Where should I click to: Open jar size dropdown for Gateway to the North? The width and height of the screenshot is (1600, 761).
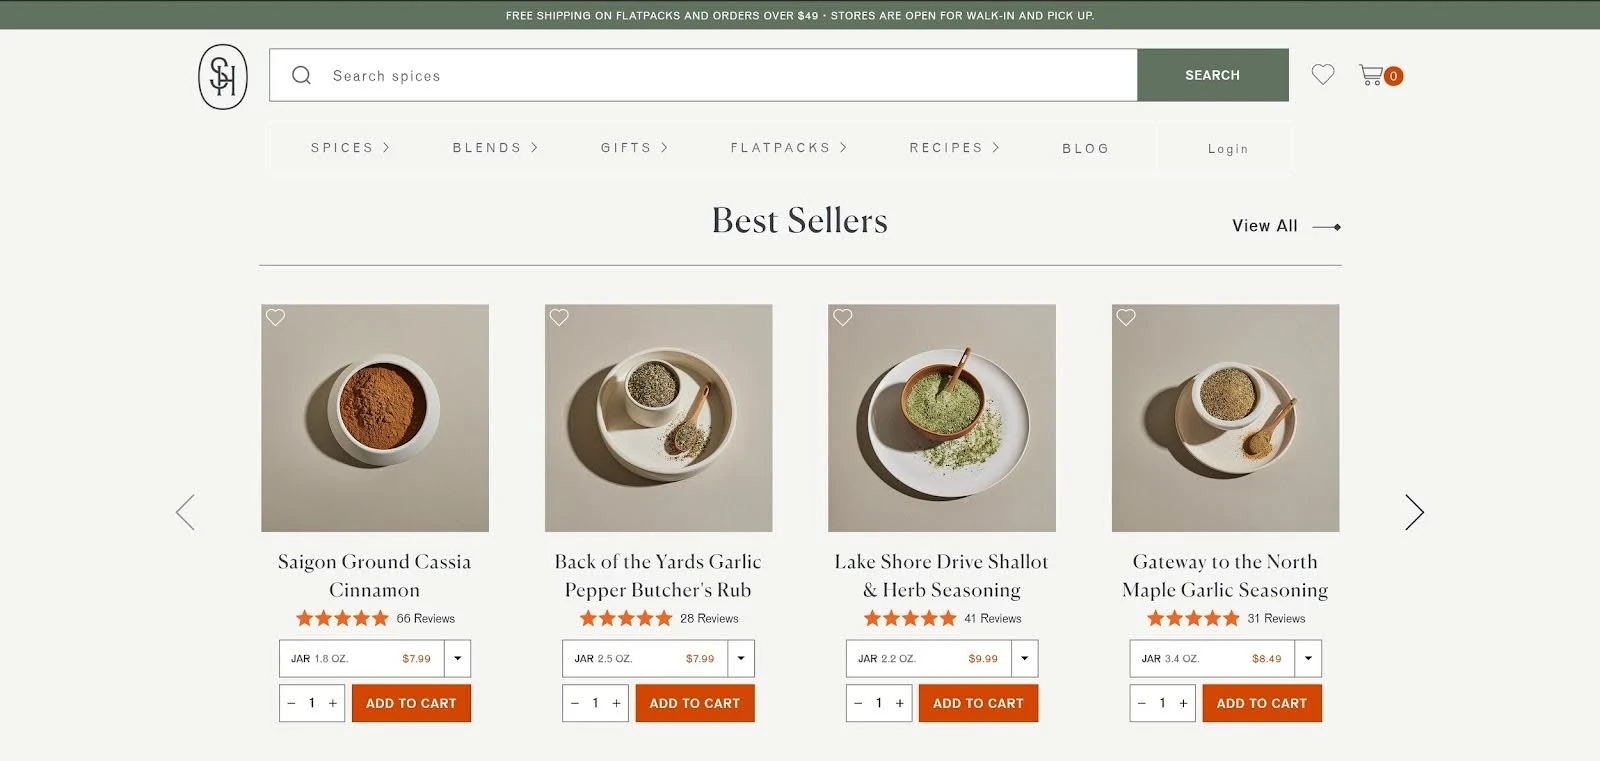[1308, 658]
